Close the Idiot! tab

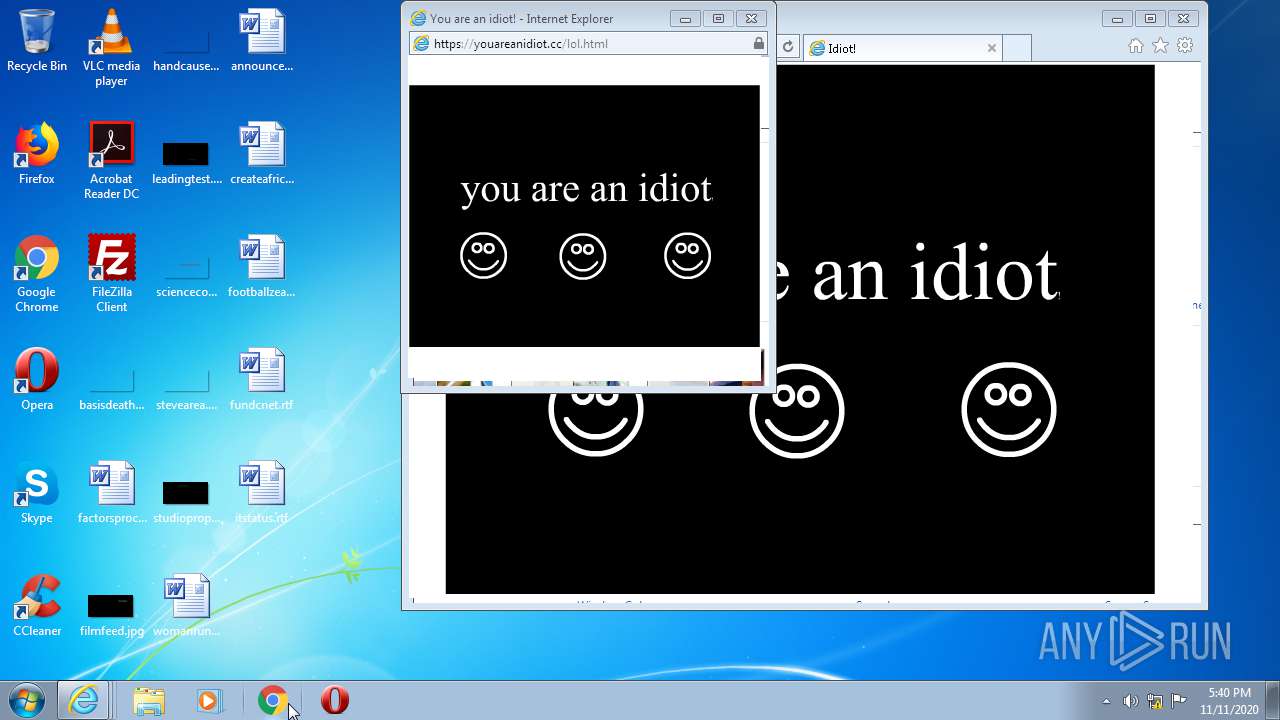[991, 48]
